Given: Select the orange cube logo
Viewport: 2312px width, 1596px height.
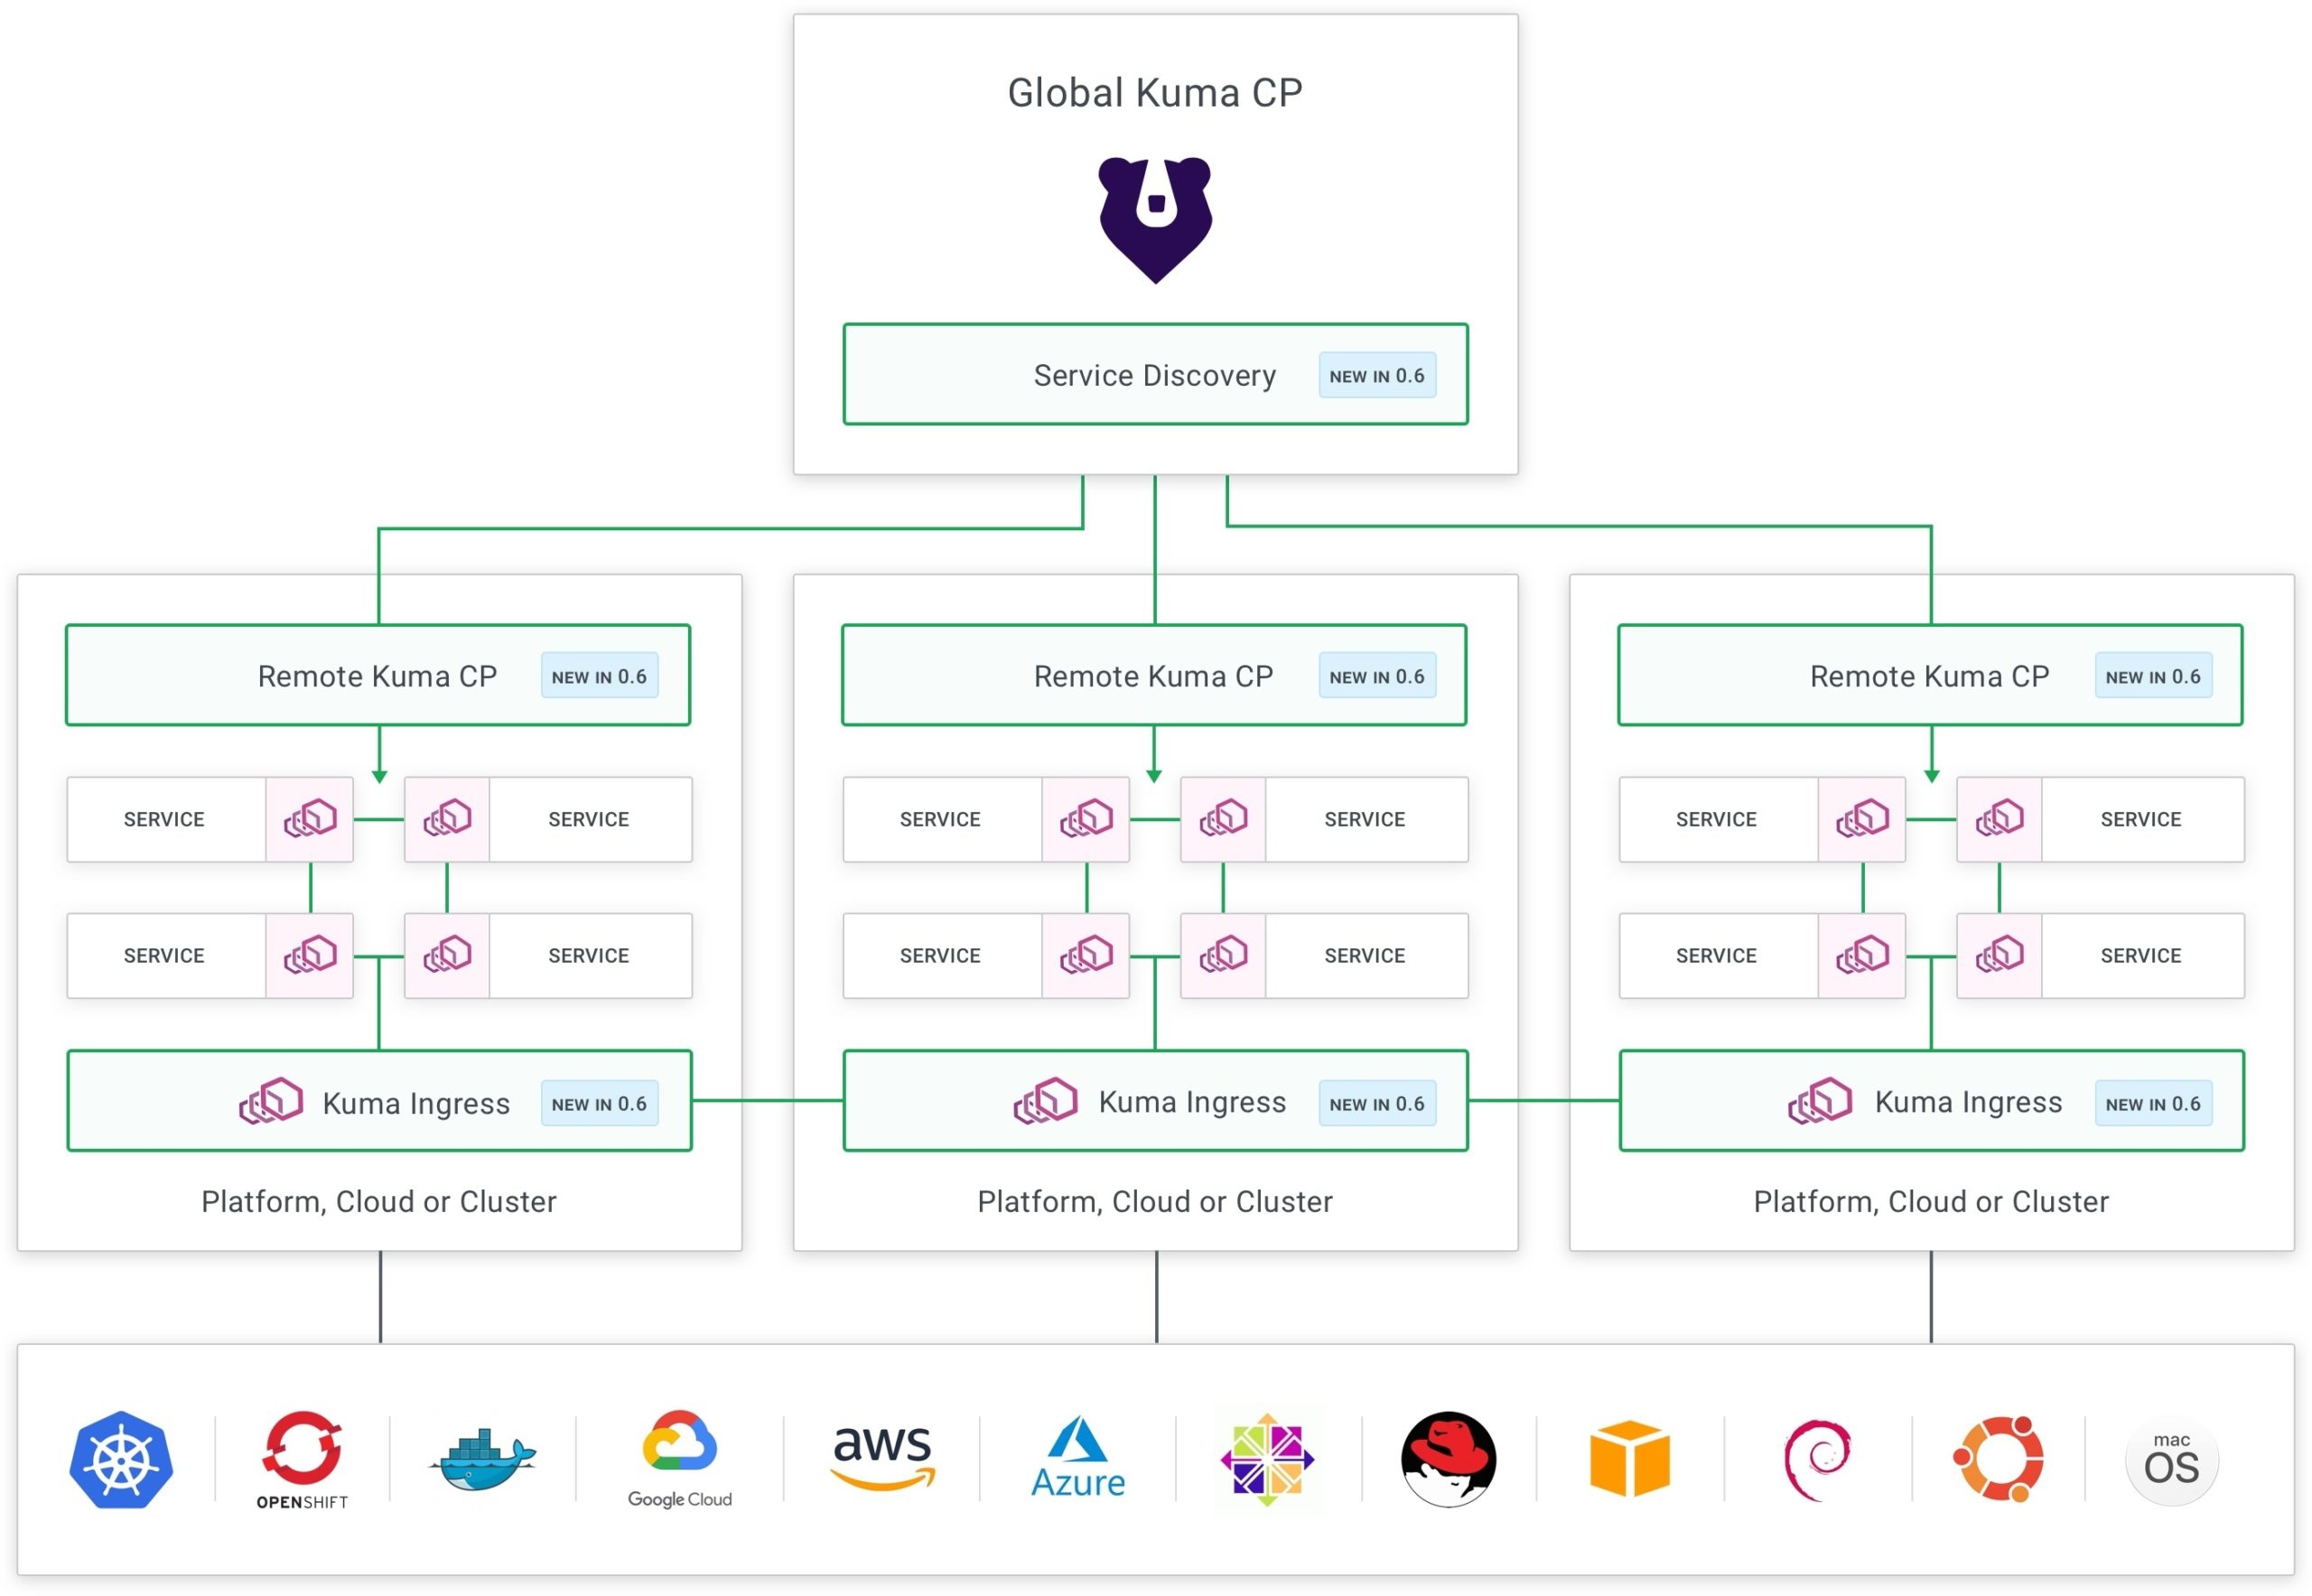Looking at the screenshot, I should [x=1630, y=1459].
